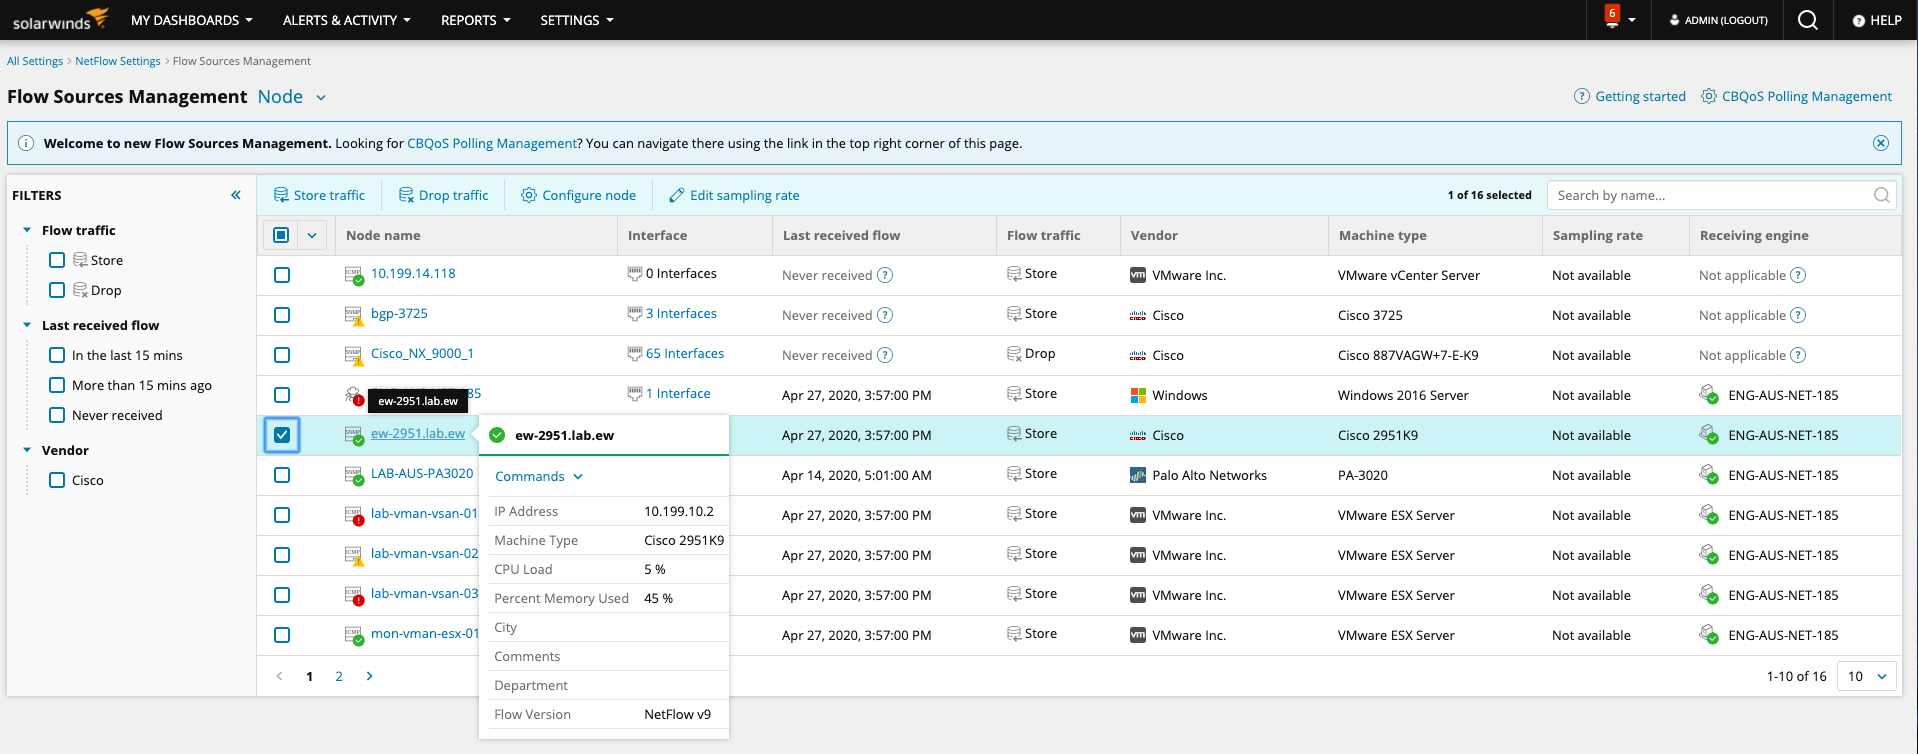Uncheck the ew-2951.lab.ew row checkbox
1918x754 pixels.
pos(282,435)
